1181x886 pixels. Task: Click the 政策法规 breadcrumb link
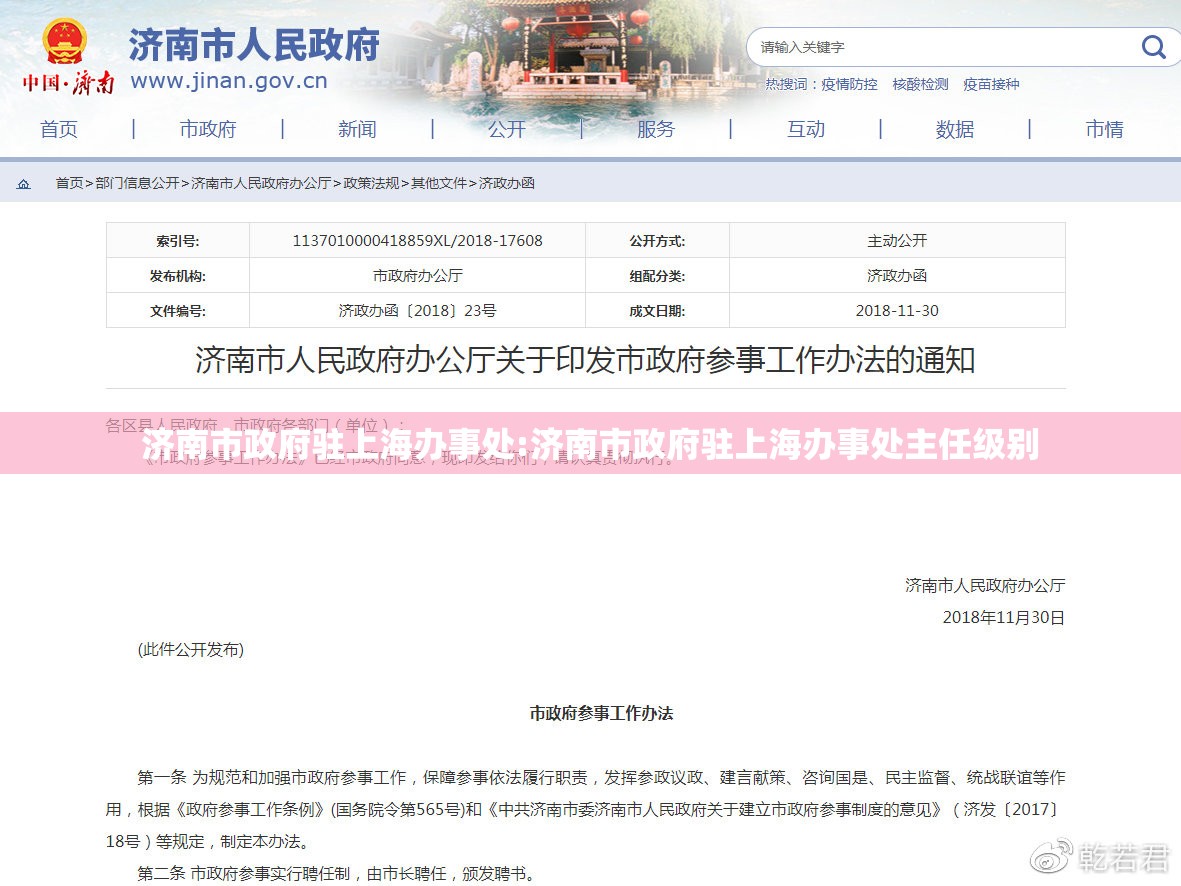click(371, 183)
